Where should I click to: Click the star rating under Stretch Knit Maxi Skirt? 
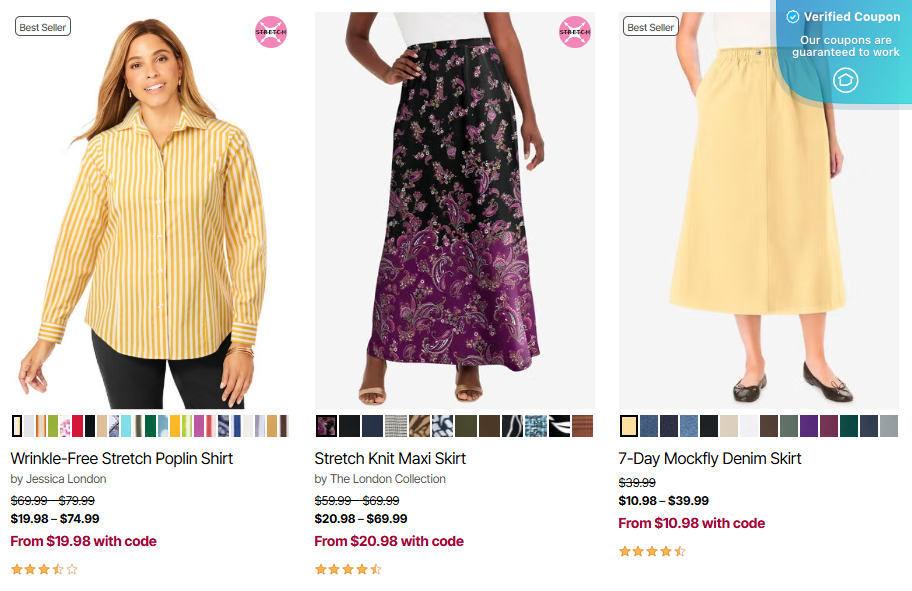coord(348,569)
